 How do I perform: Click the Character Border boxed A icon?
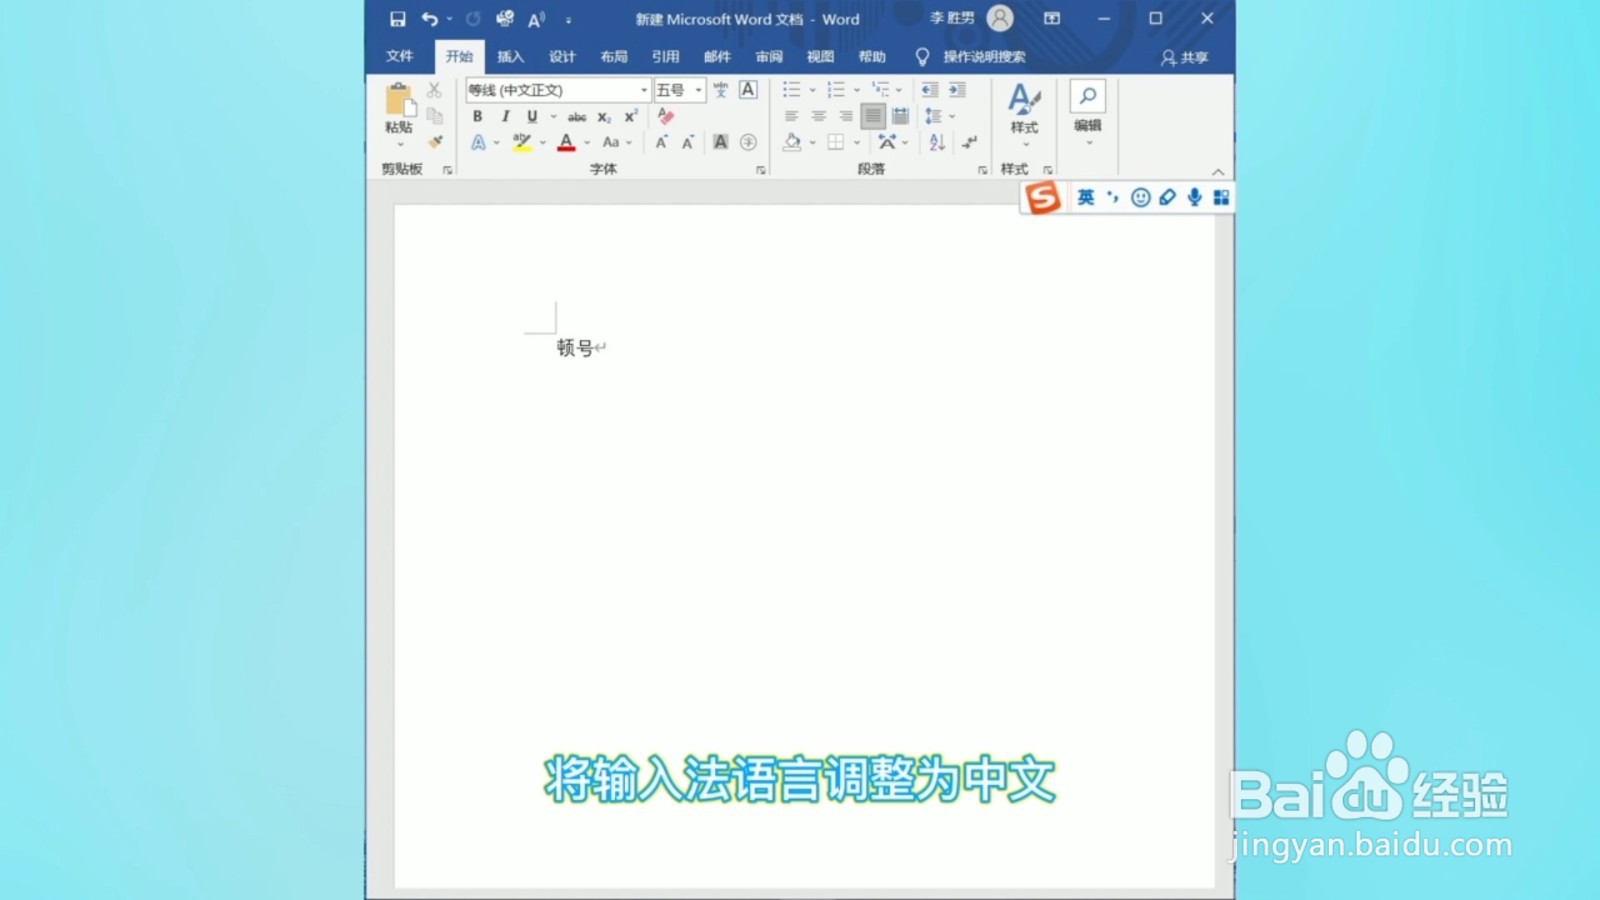pyautogui.click(x=748, y=90)
